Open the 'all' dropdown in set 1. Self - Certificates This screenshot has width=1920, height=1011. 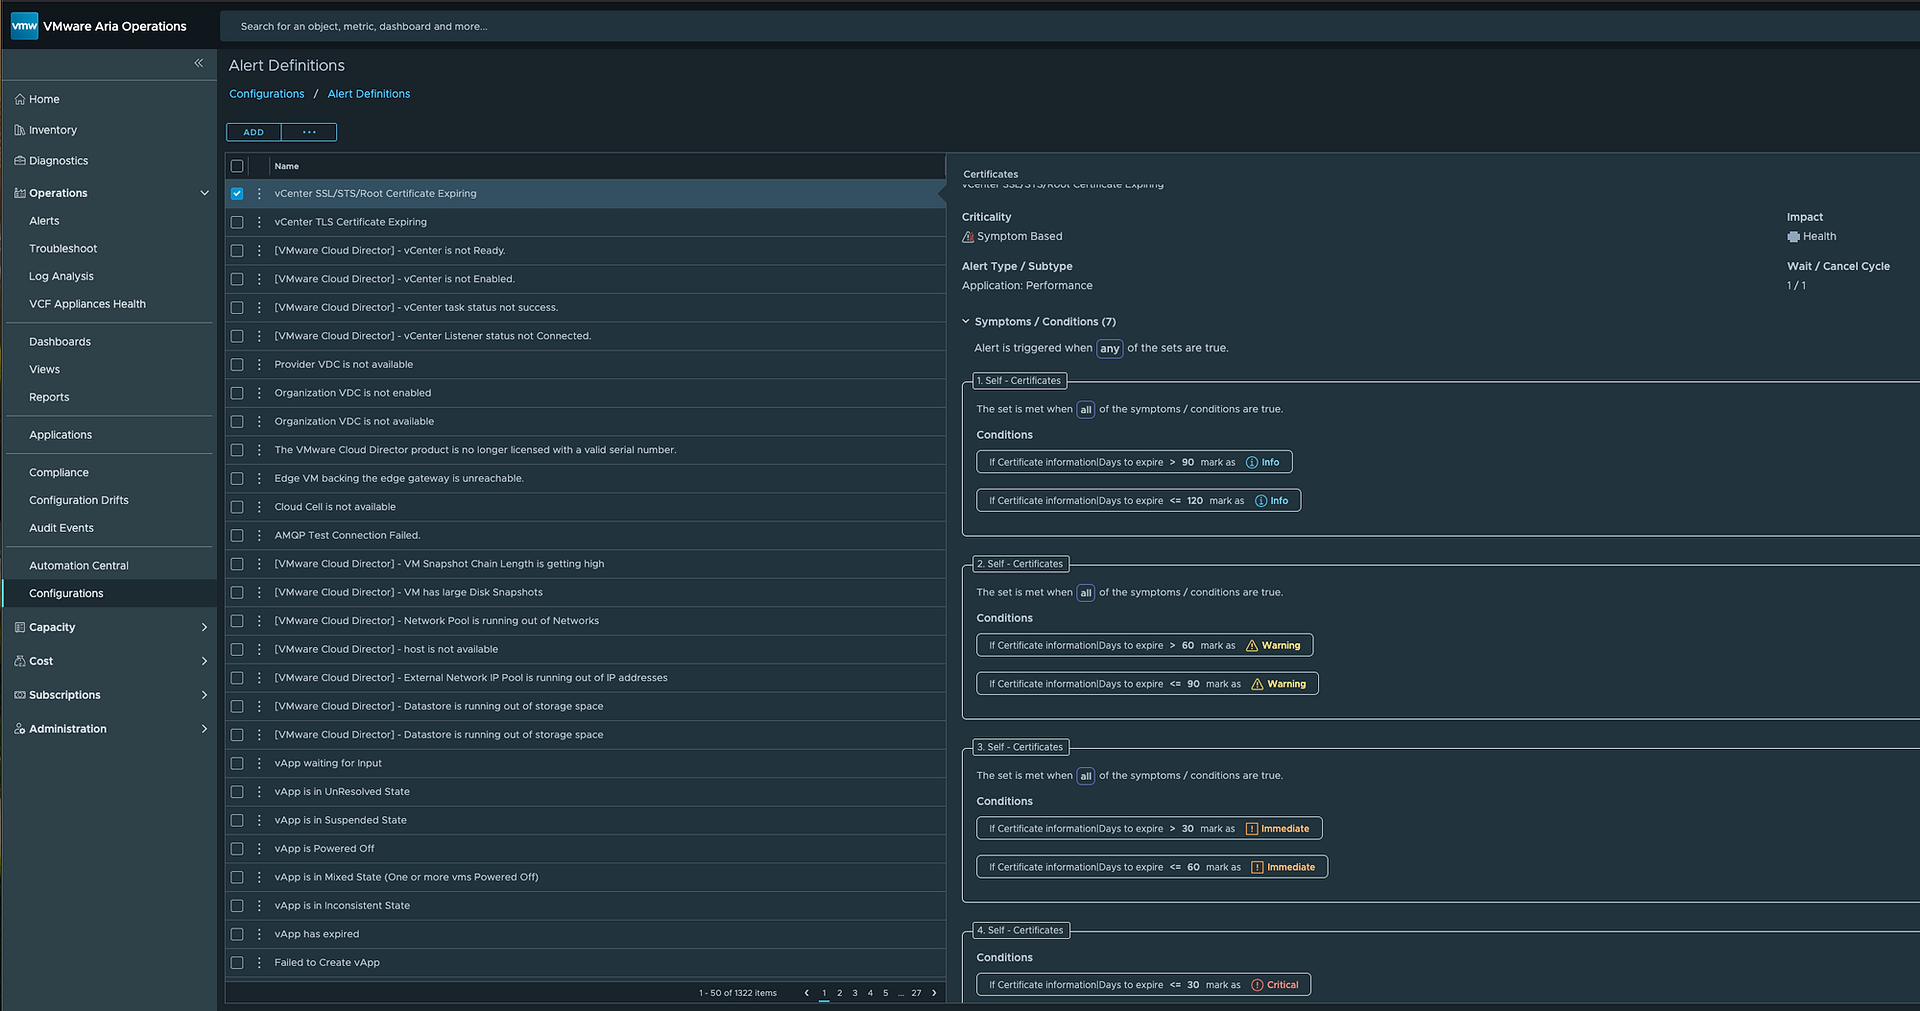click(1086, 410)
